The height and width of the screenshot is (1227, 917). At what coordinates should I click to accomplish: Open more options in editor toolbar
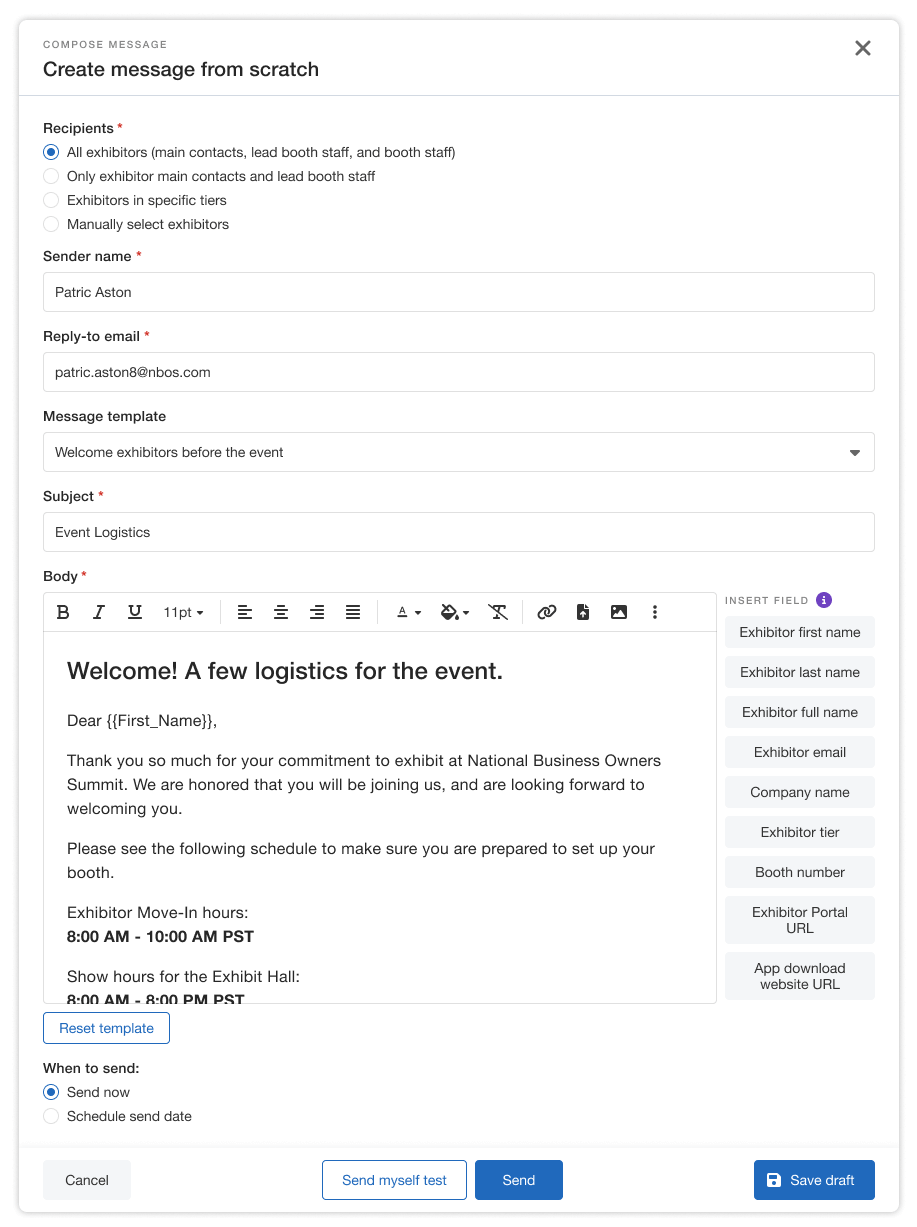pyautogui.click(x=655, y=612)
